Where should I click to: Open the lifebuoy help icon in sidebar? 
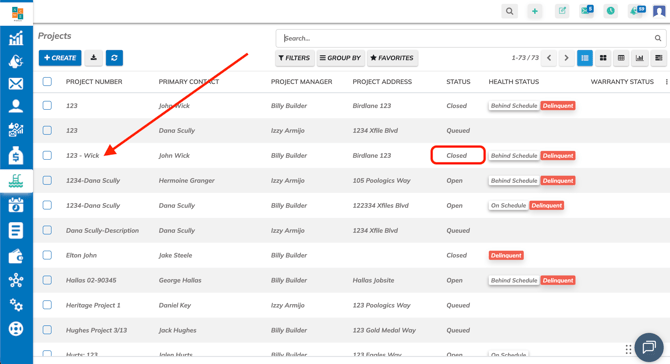click(x=16, y=329)
